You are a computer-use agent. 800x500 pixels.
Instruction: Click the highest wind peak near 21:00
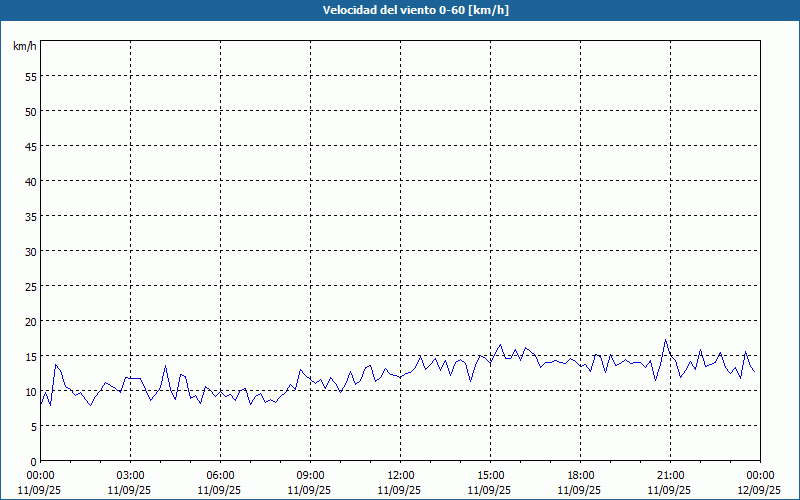(x=666, y=340)
